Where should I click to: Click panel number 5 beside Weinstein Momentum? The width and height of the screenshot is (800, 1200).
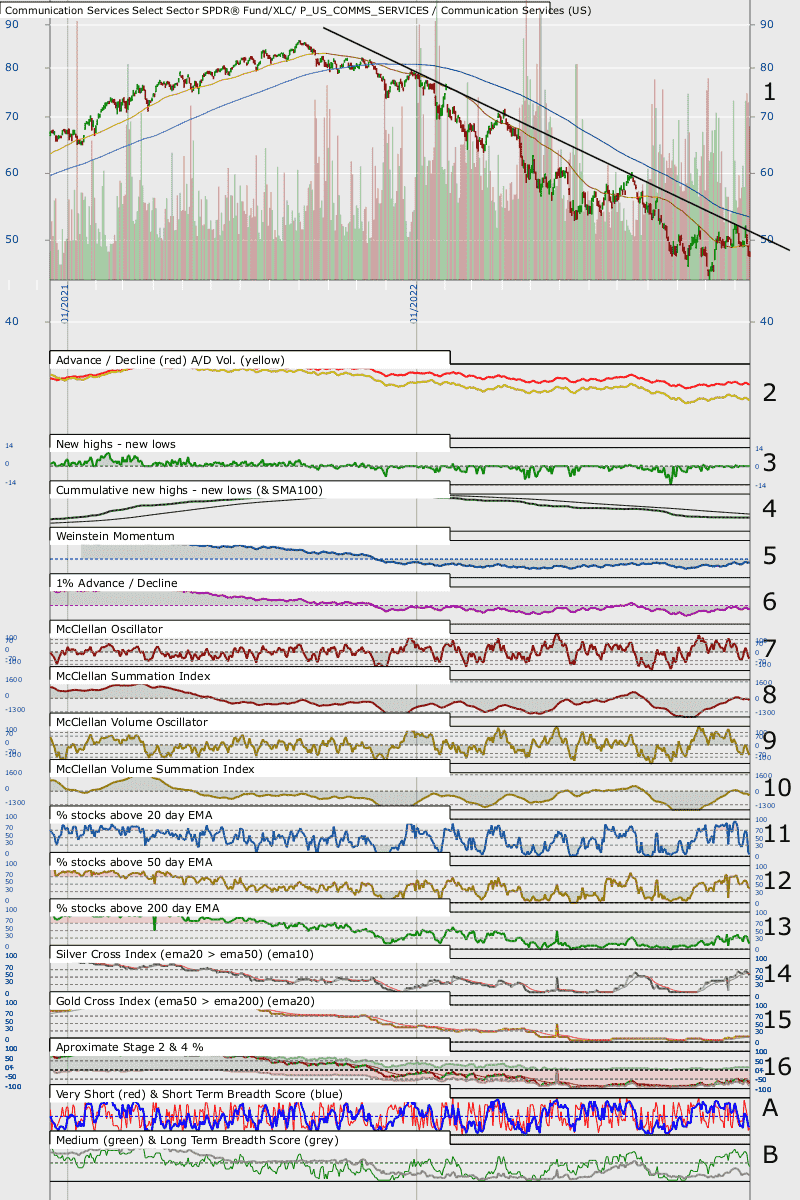click(x=770, y=556)
